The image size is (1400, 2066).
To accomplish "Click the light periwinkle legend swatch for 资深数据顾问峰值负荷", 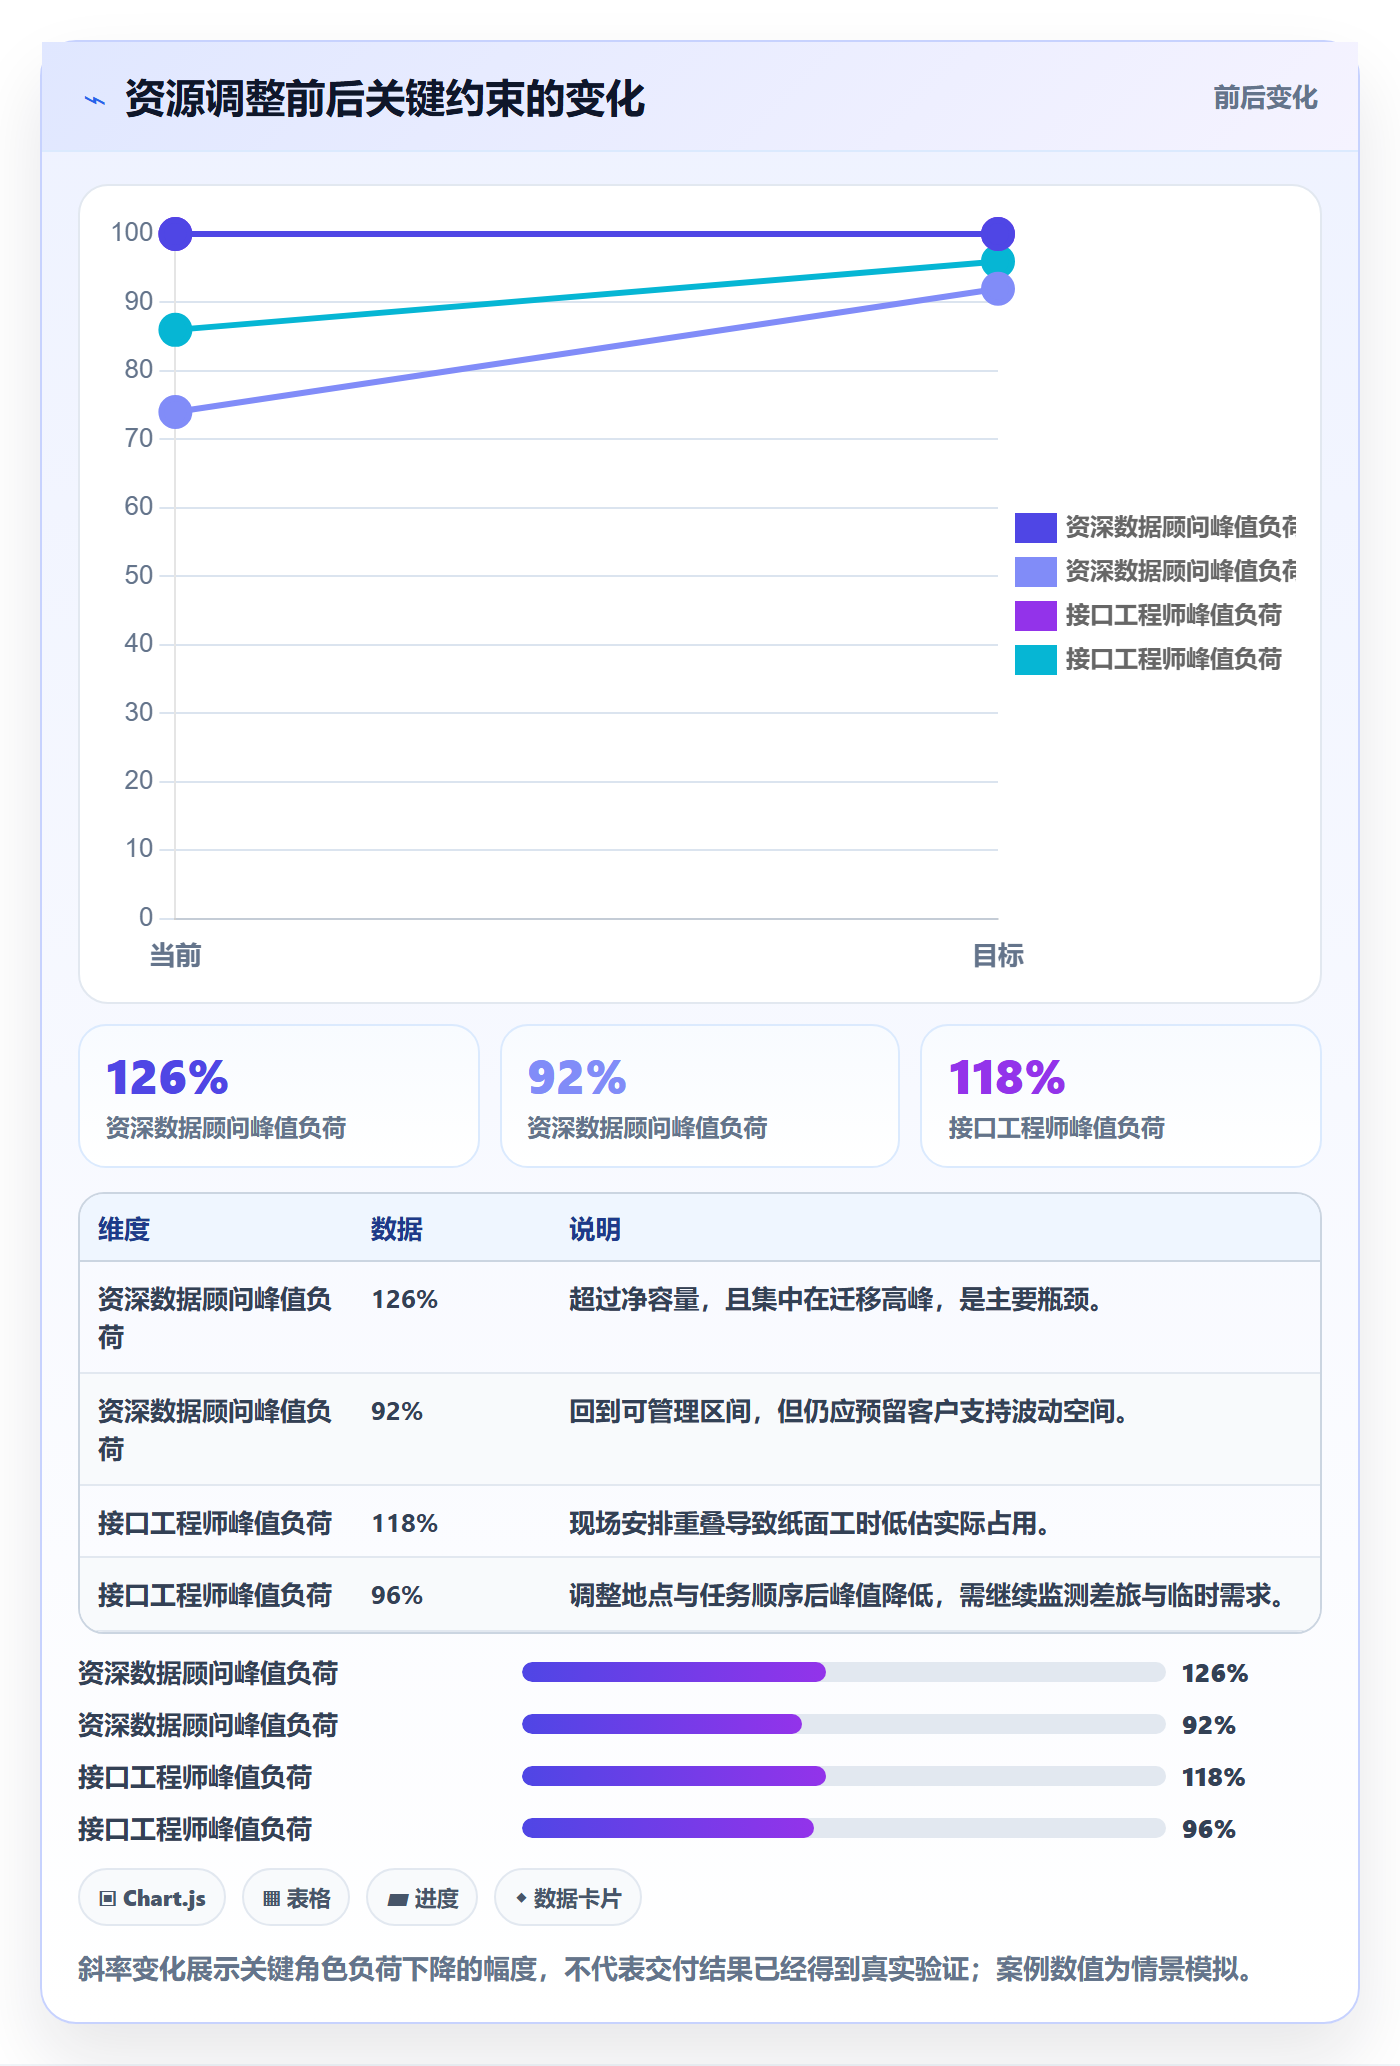I will [x=1035, y=571].
